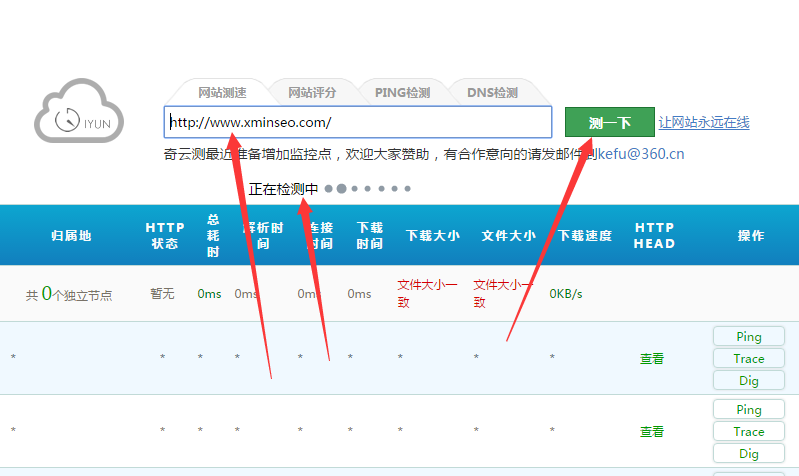This screenshot has height=476, width=799.
Task: Open 查看 in the first result row
Action: [x=652, y=358]
